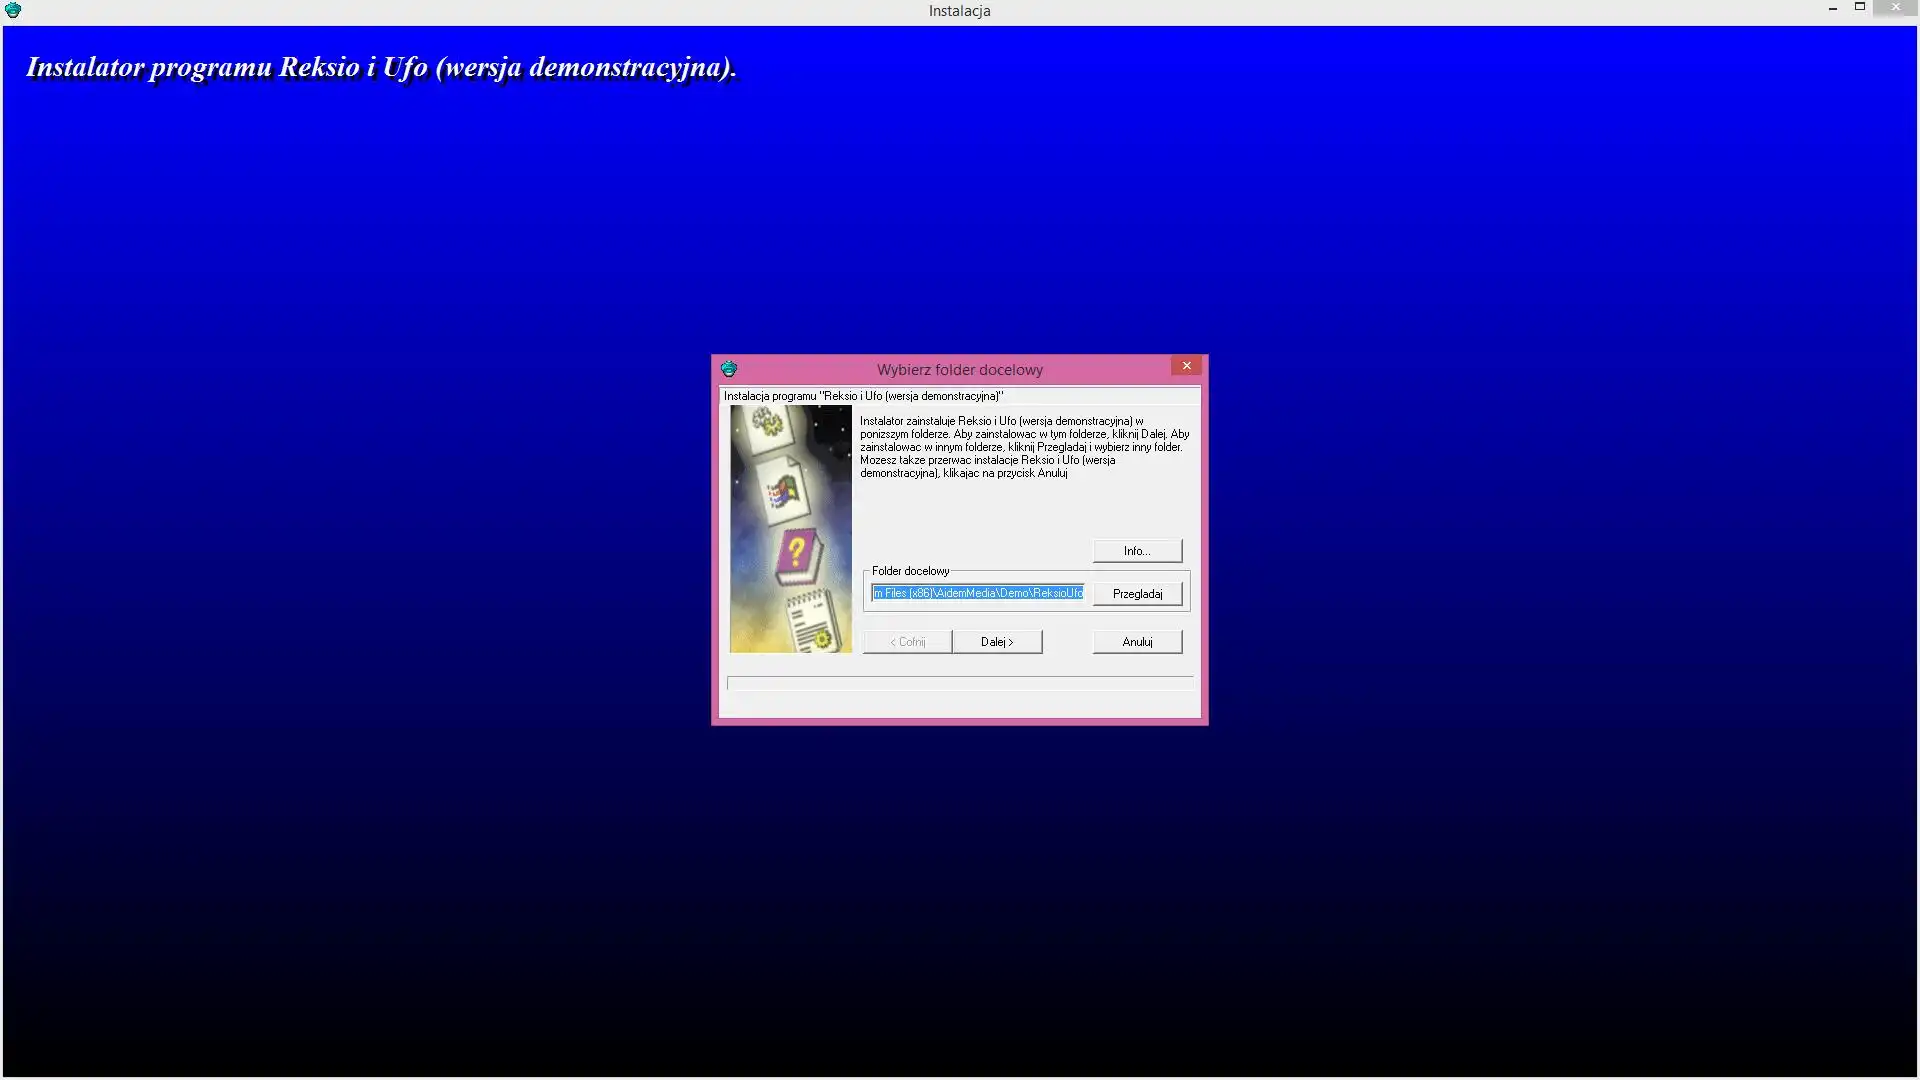1920x1080 pixels.
Task: Click the installer instructions paragraph text
Action: [x=1023, y=447]
